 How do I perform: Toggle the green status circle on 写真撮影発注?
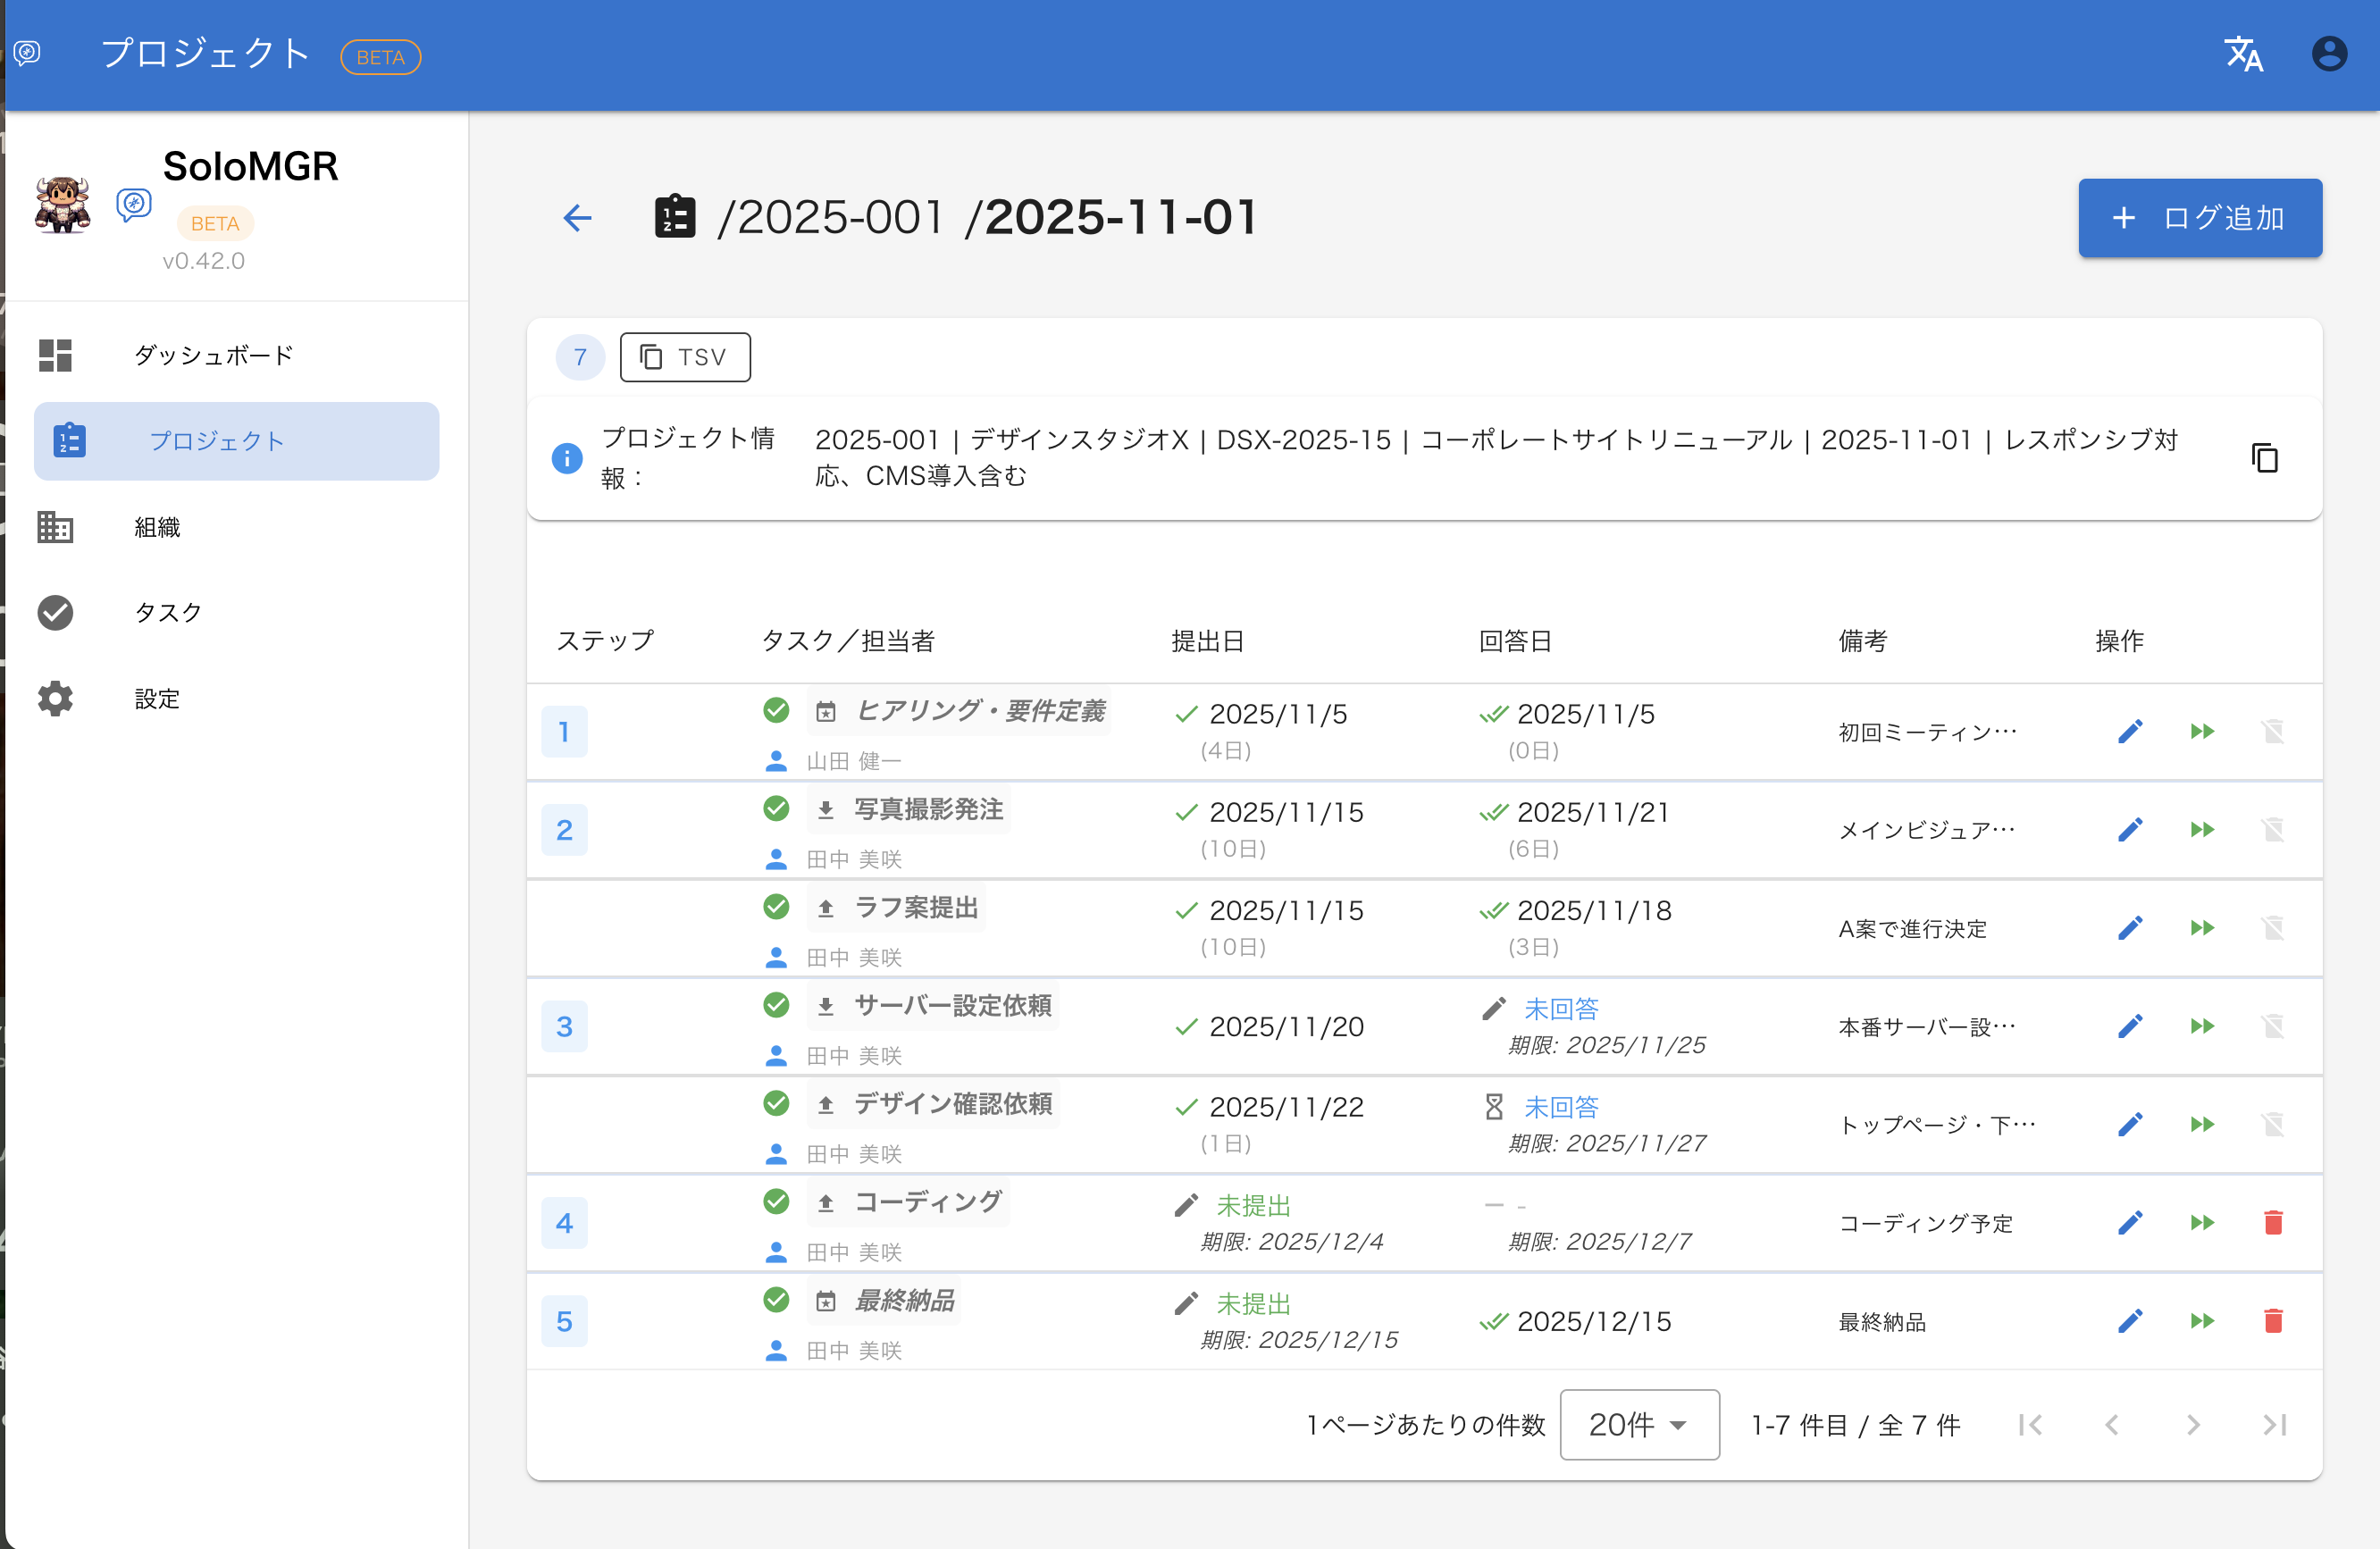click(x=776, y=808)
